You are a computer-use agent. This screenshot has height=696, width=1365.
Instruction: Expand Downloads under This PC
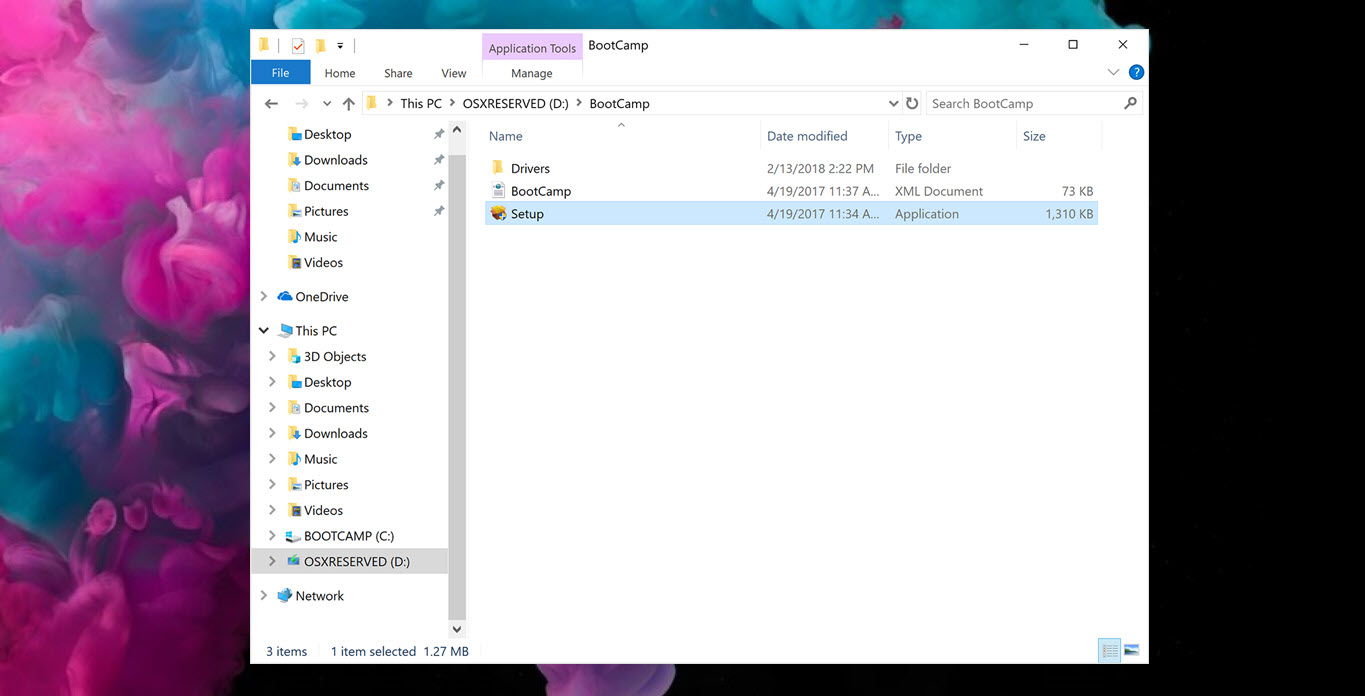tap(272, 434)
